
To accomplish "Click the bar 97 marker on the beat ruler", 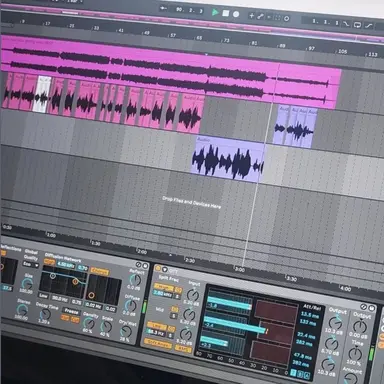I will click(x=311, y=48).
